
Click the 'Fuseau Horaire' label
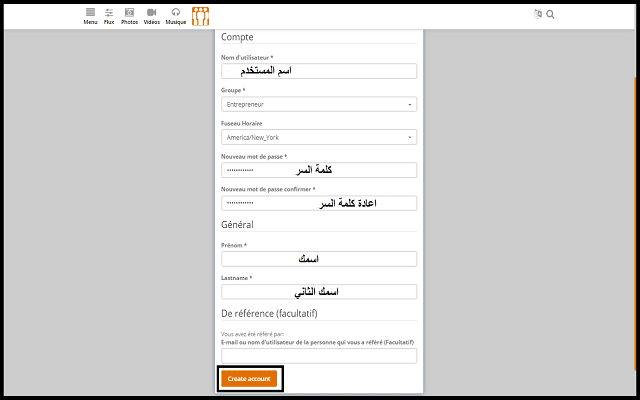(242, 123)
